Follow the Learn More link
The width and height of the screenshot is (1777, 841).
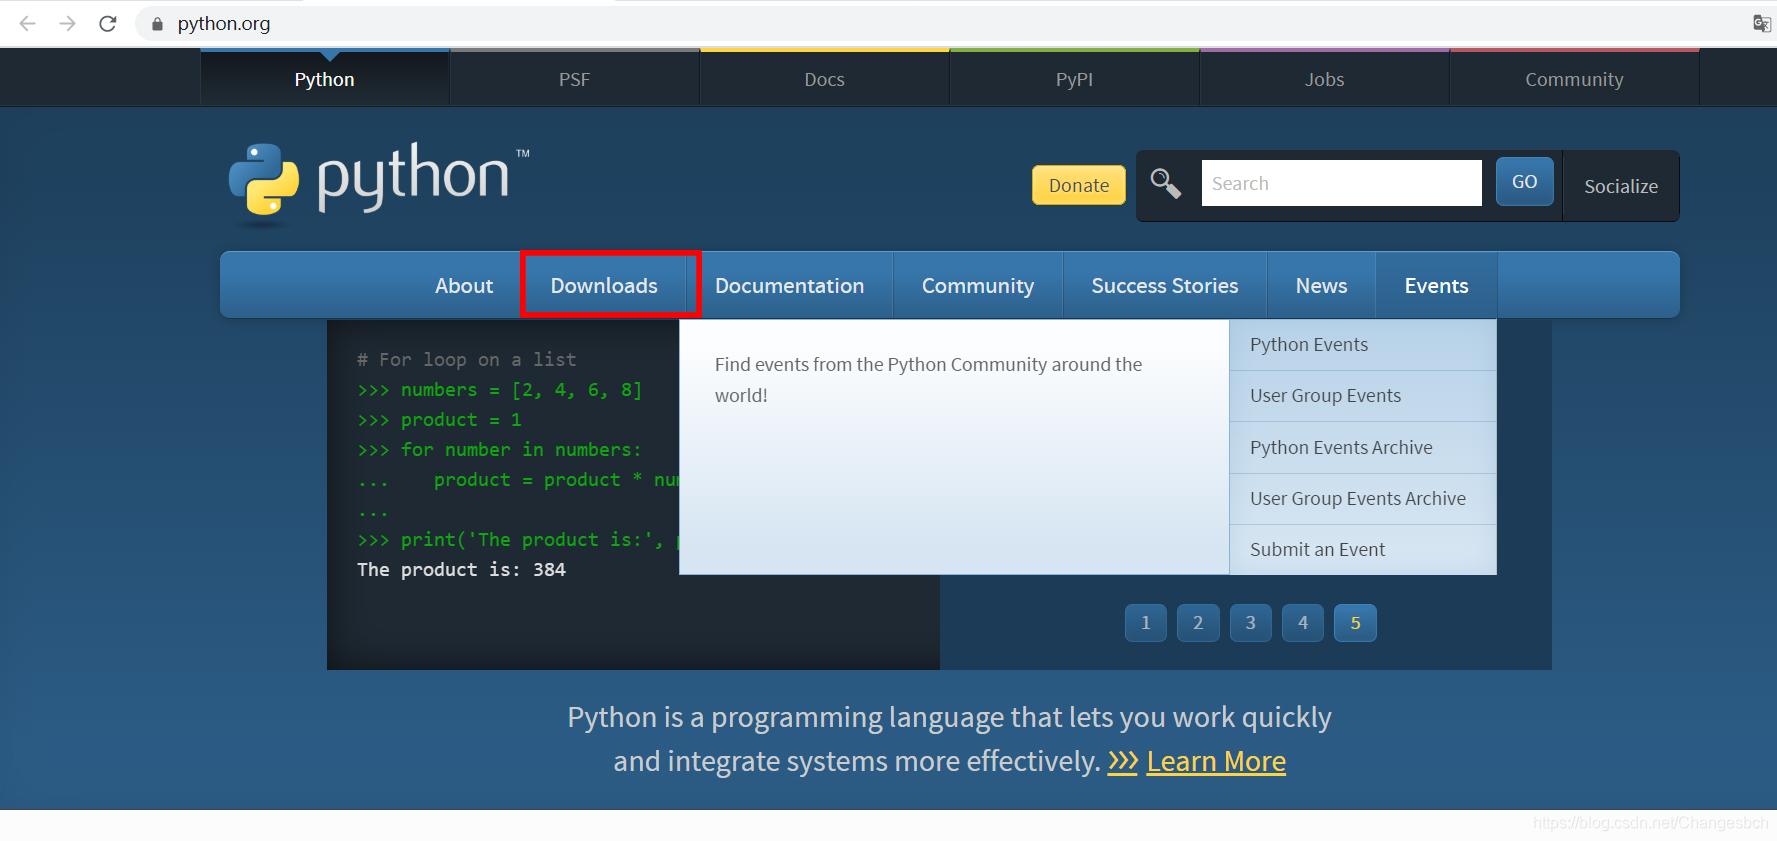pos(1216,762)
